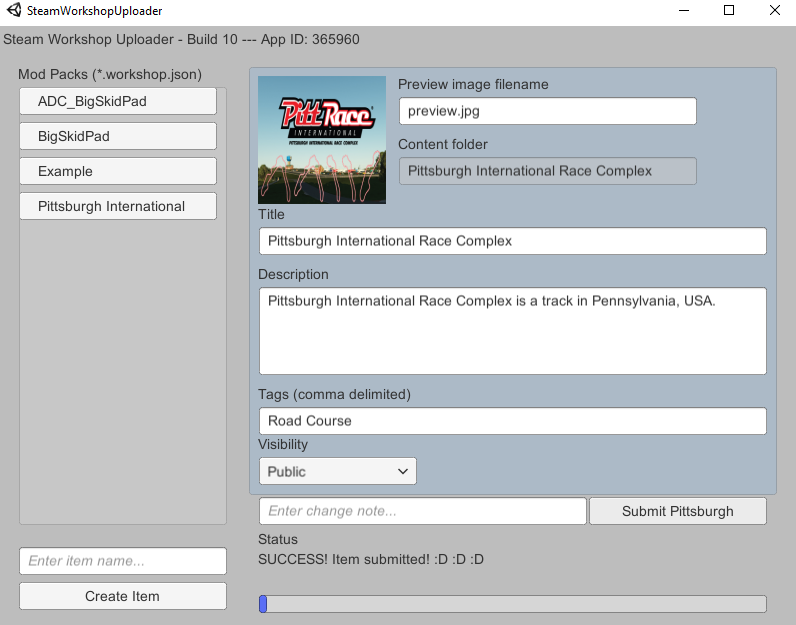Screen dimensions: 796x625
Task: Edit the preview image filename field
Action: (547, 111)
